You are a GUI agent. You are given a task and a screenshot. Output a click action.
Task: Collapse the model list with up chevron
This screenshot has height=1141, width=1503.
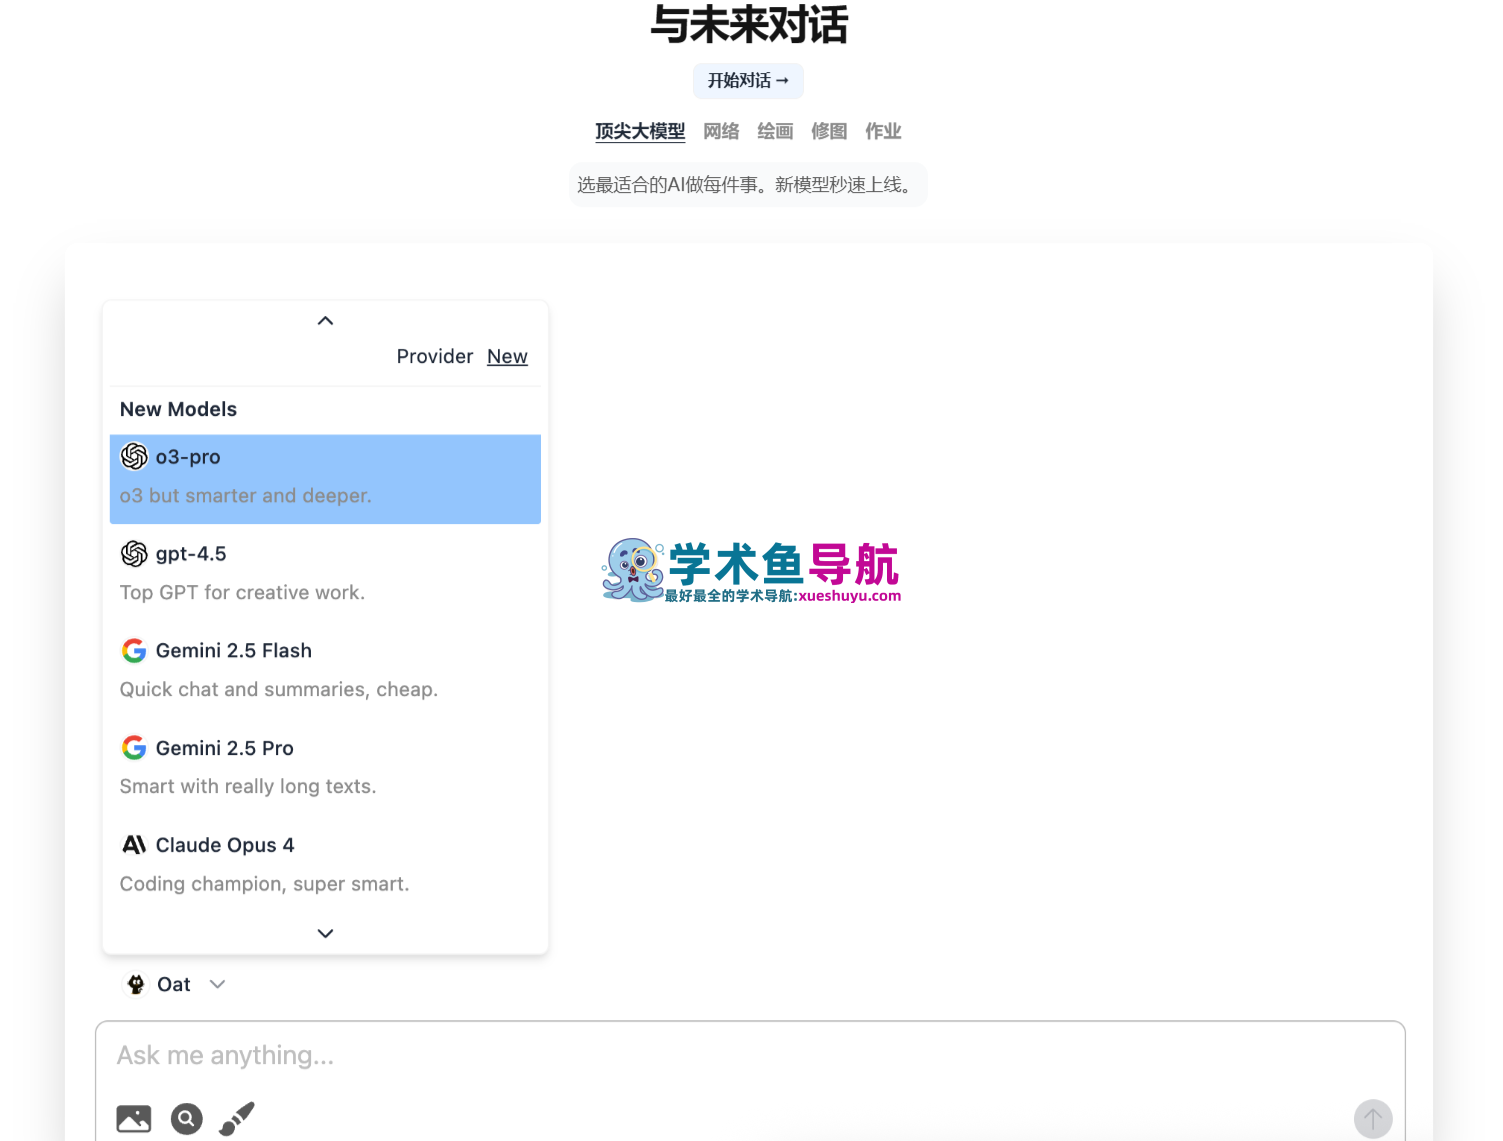click(x=325, y=321)
